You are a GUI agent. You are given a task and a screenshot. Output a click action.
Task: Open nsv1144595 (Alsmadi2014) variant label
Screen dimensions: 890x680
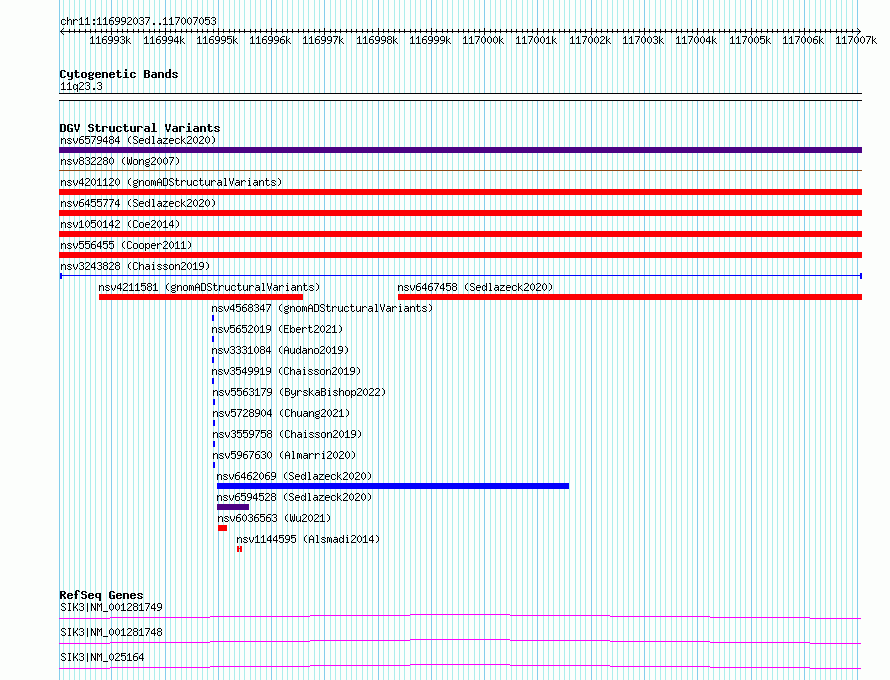(x=308, y=539)
